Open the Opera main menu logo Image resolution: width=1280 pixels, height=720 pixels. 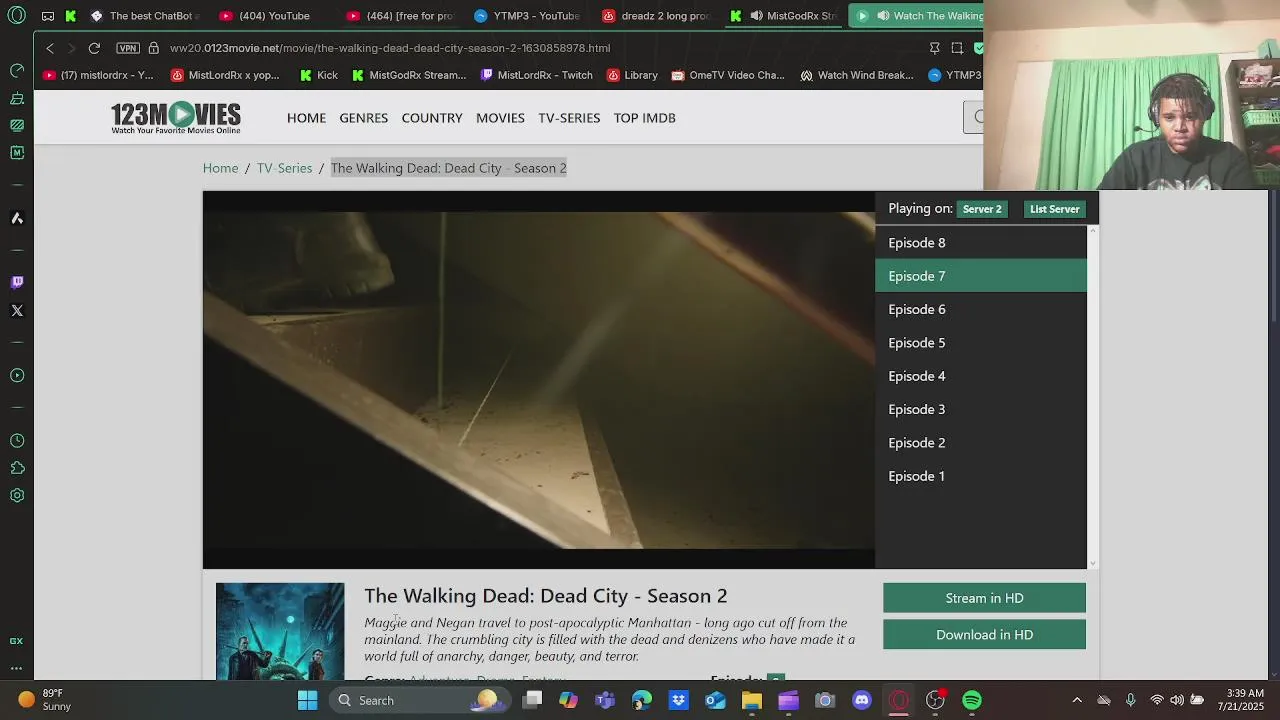click(x=17, y=16)
